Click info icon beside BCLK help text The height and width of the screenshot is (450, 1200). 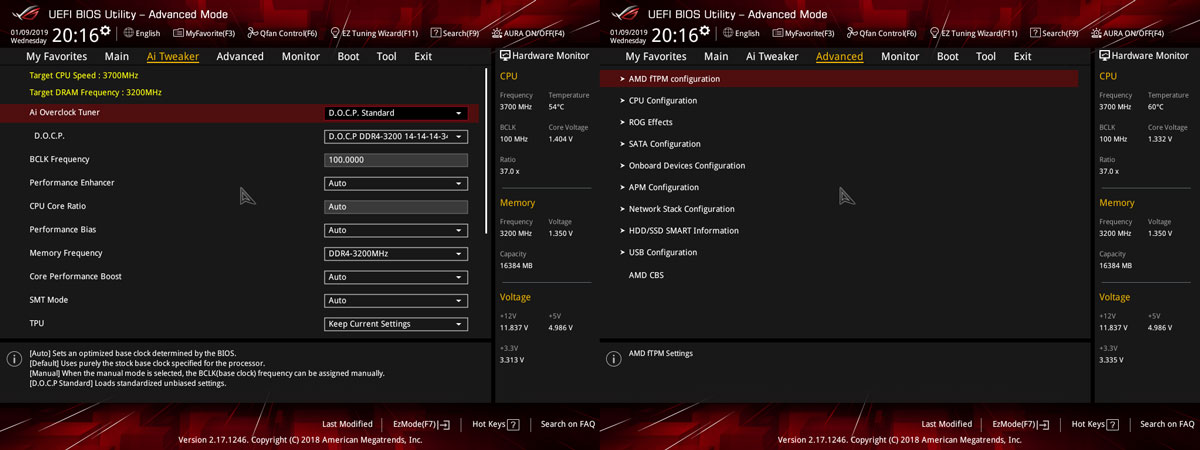coord(15,358)
